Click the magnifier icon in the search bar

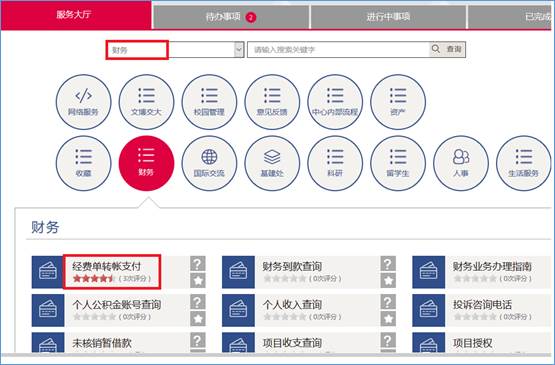coord(436,49)
